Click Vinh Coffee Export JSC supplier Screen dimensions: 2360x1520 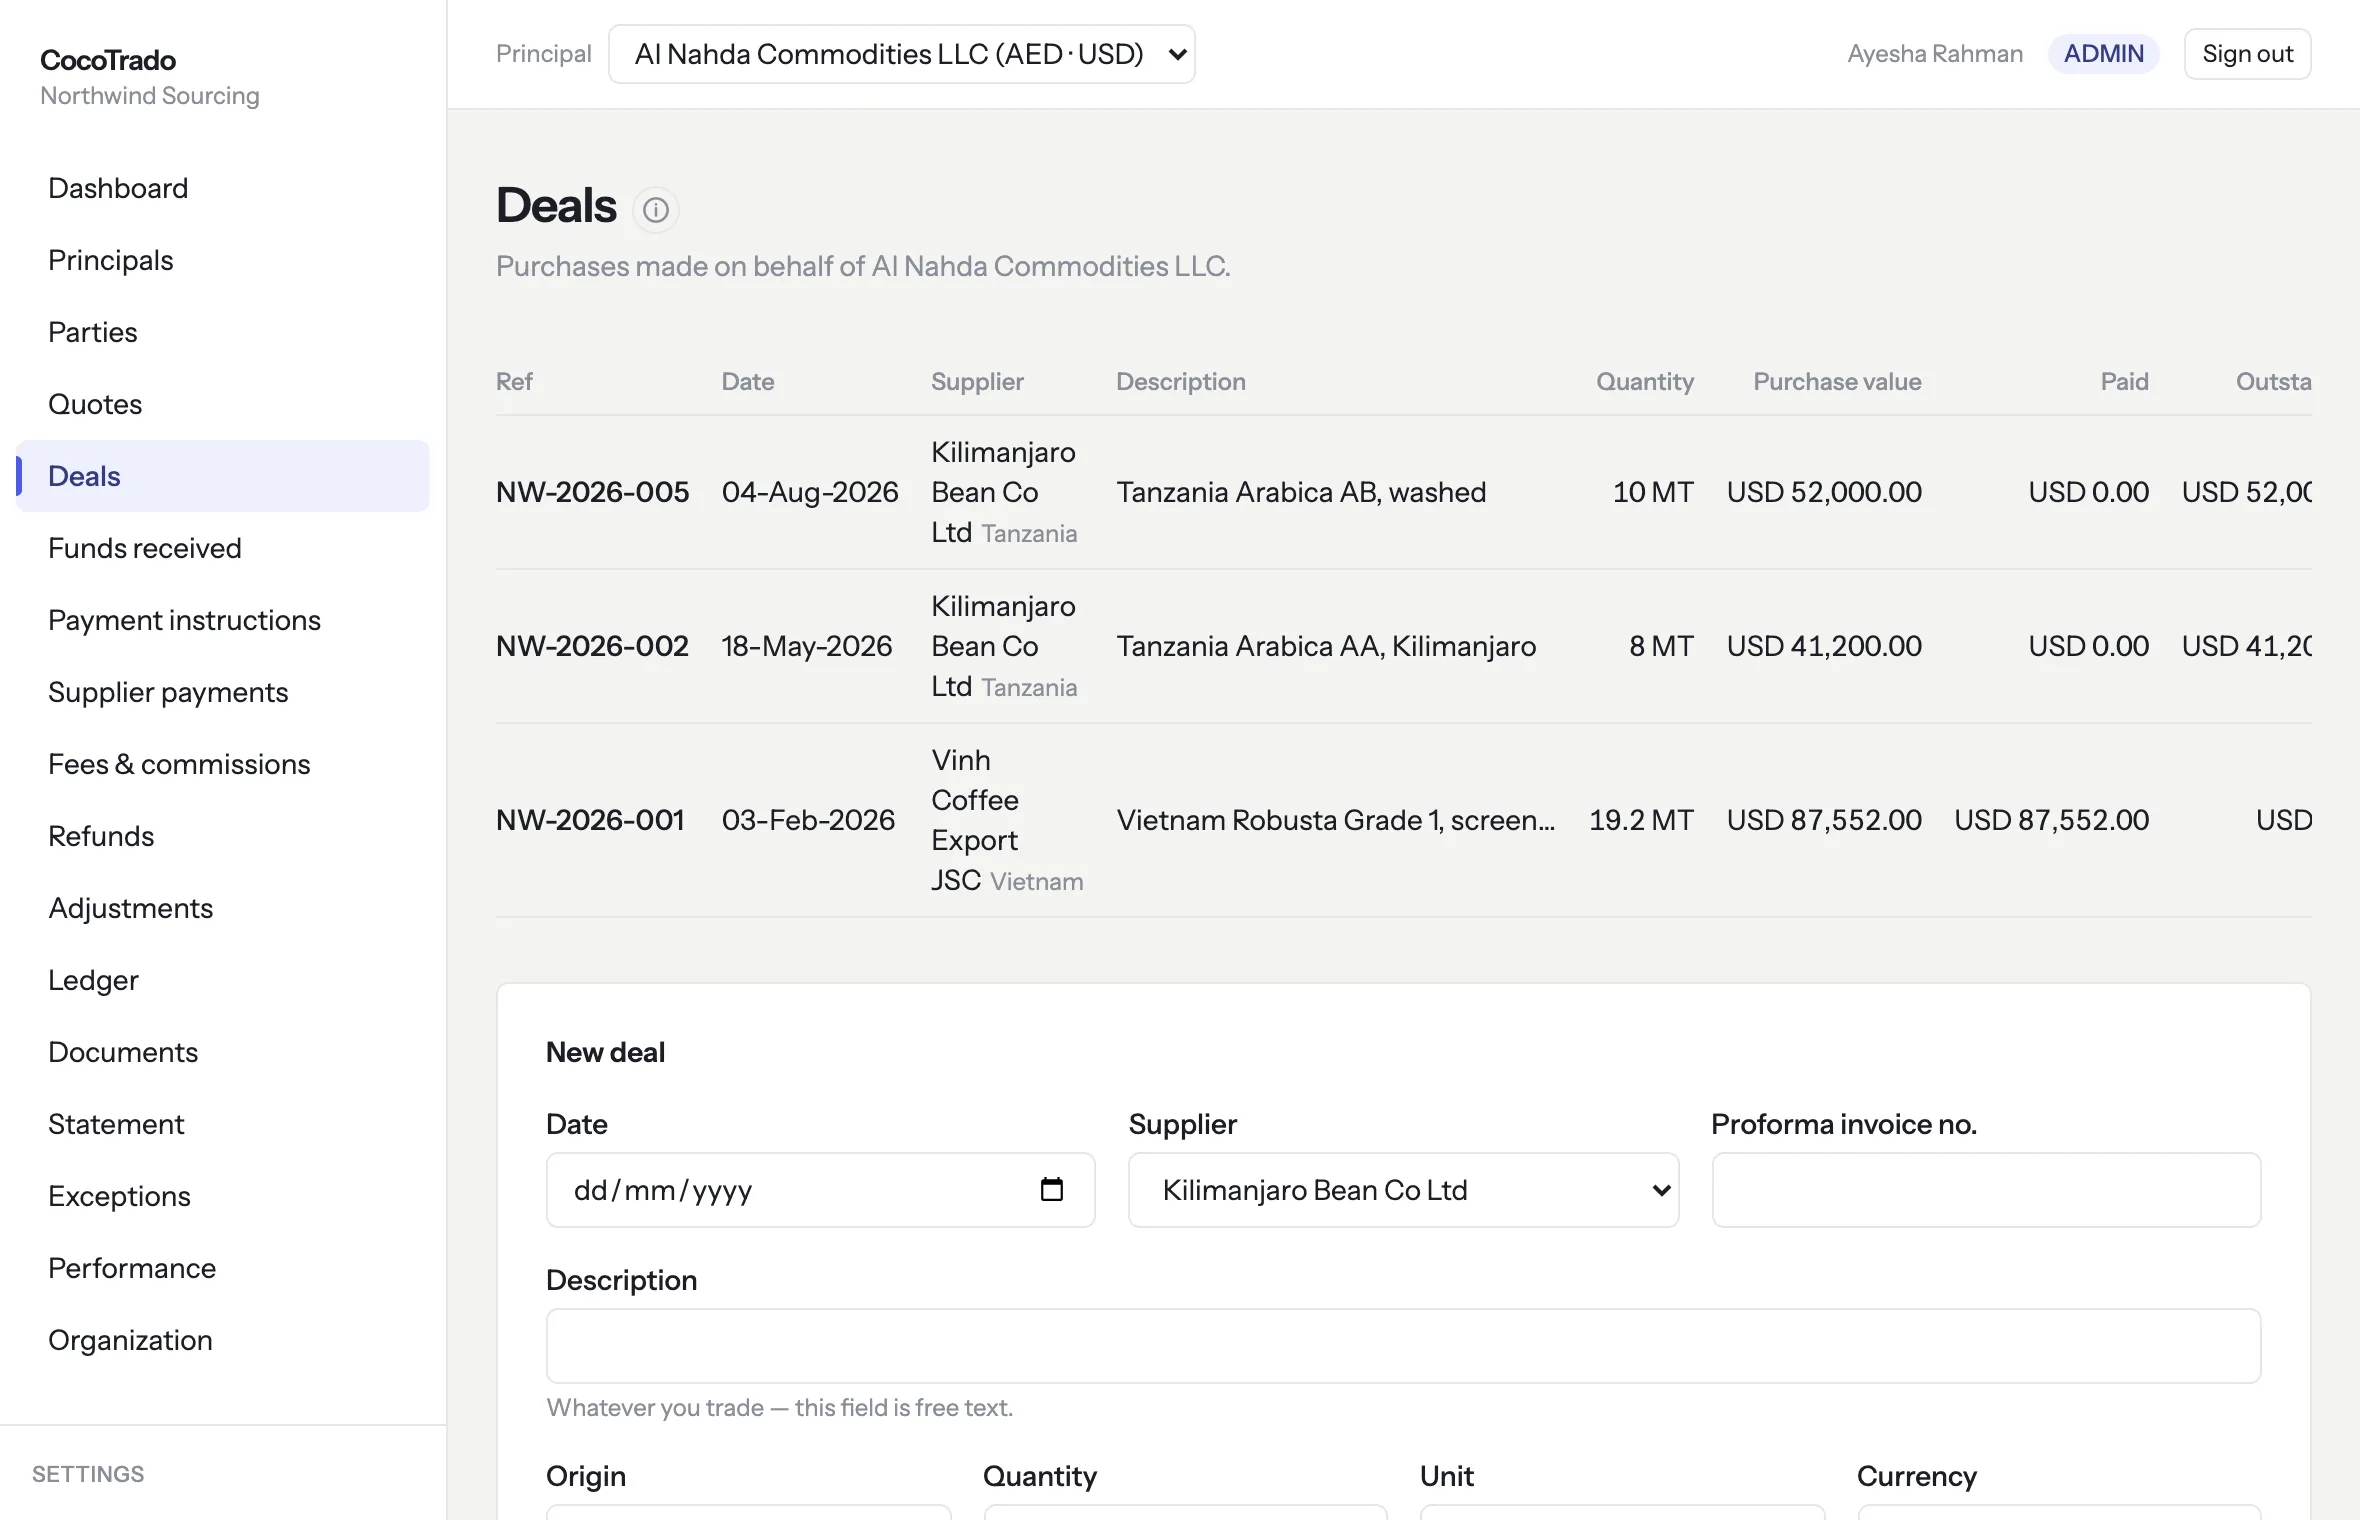(x=1007, y=820)
